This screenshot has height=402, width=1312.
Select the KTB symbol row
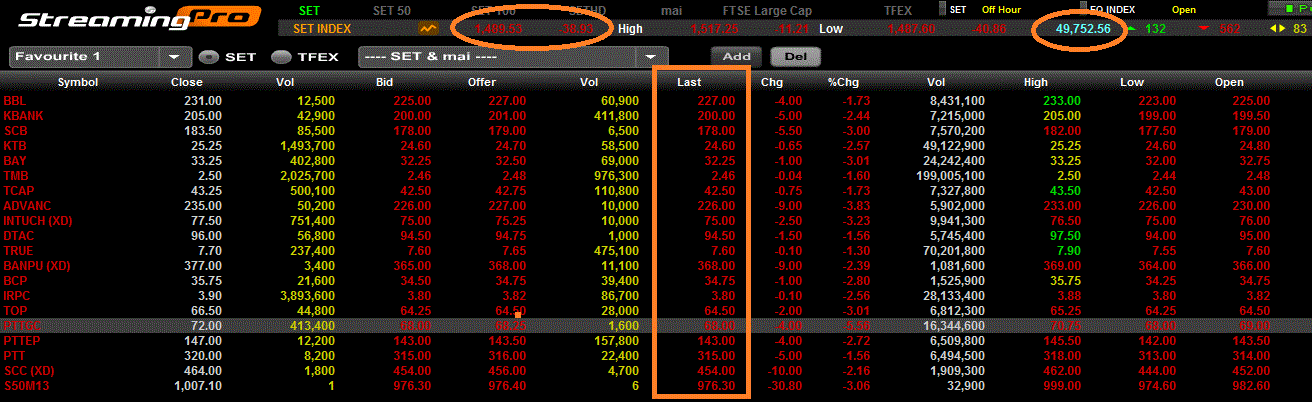(656, 146)
